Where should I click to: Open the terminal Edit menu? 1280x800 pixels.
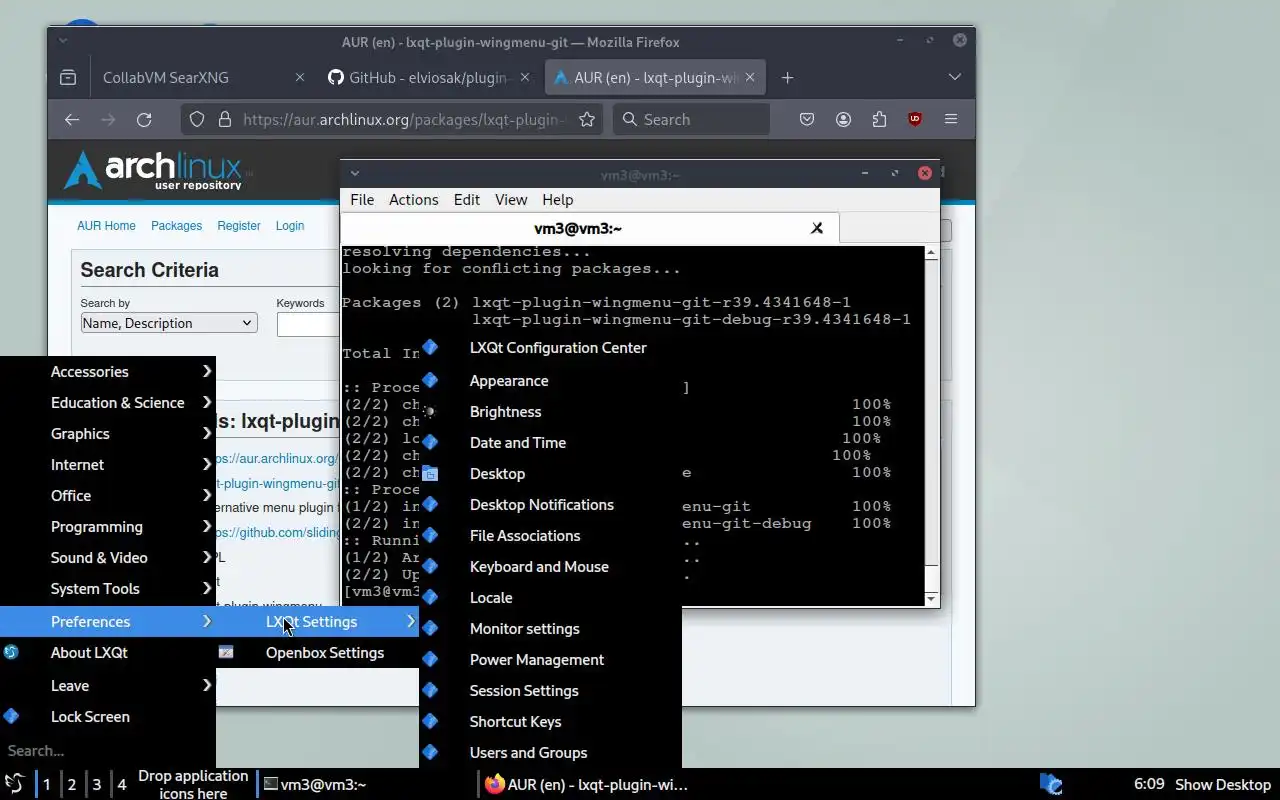click(x=467, y=200)
